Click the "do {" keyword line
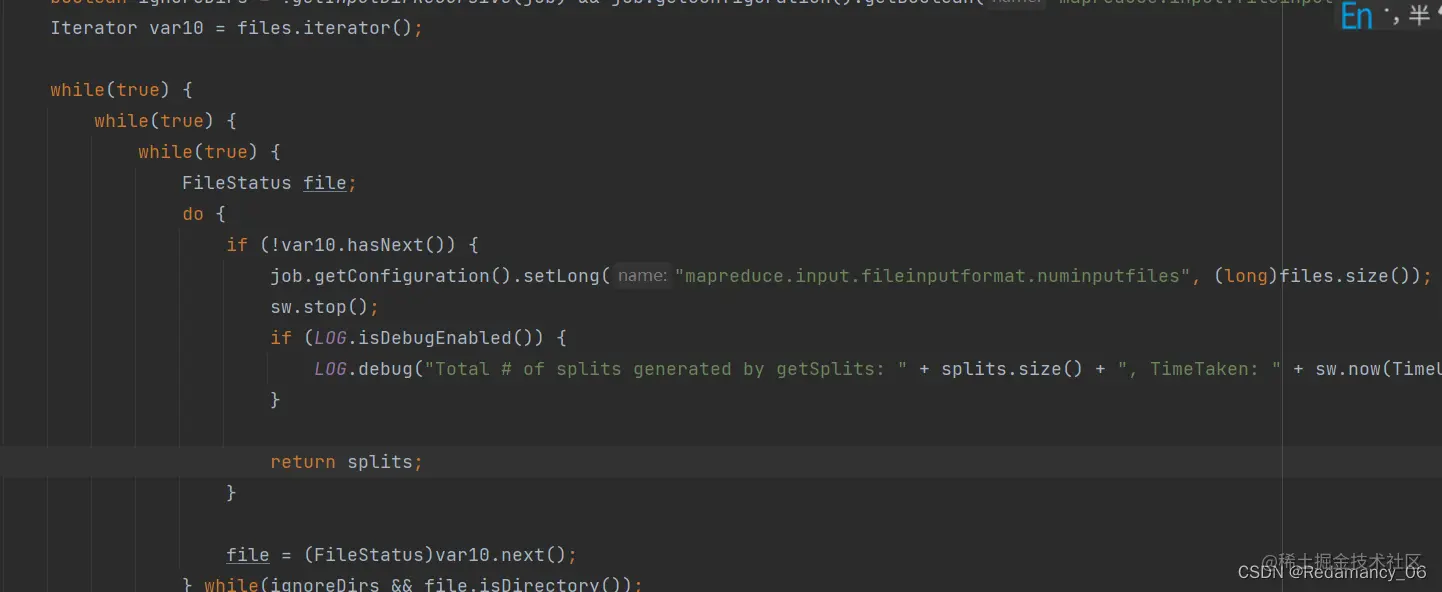Viewport: 1442px width, 592px height. click(x=204, y=214)
